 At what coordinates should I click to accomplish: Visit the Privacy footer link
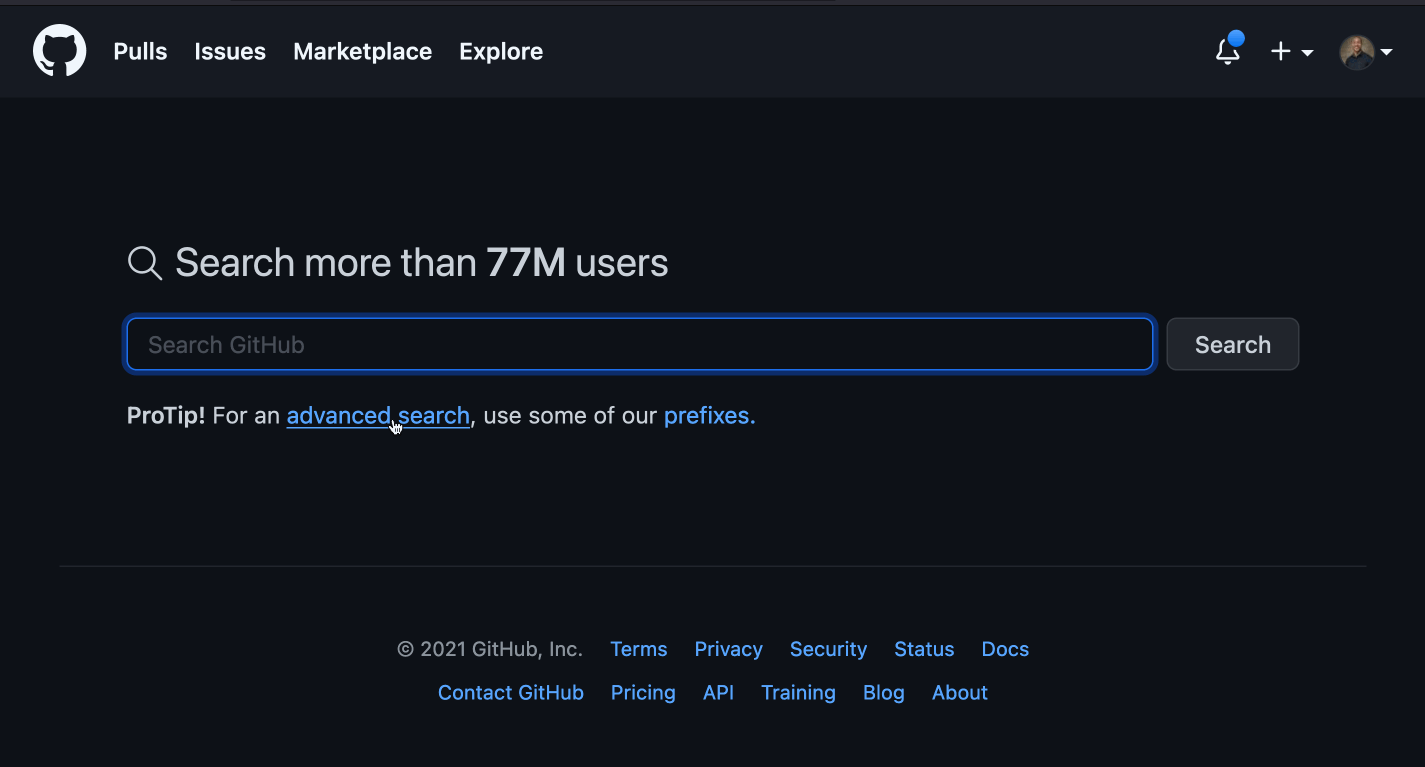click(728, 649)
